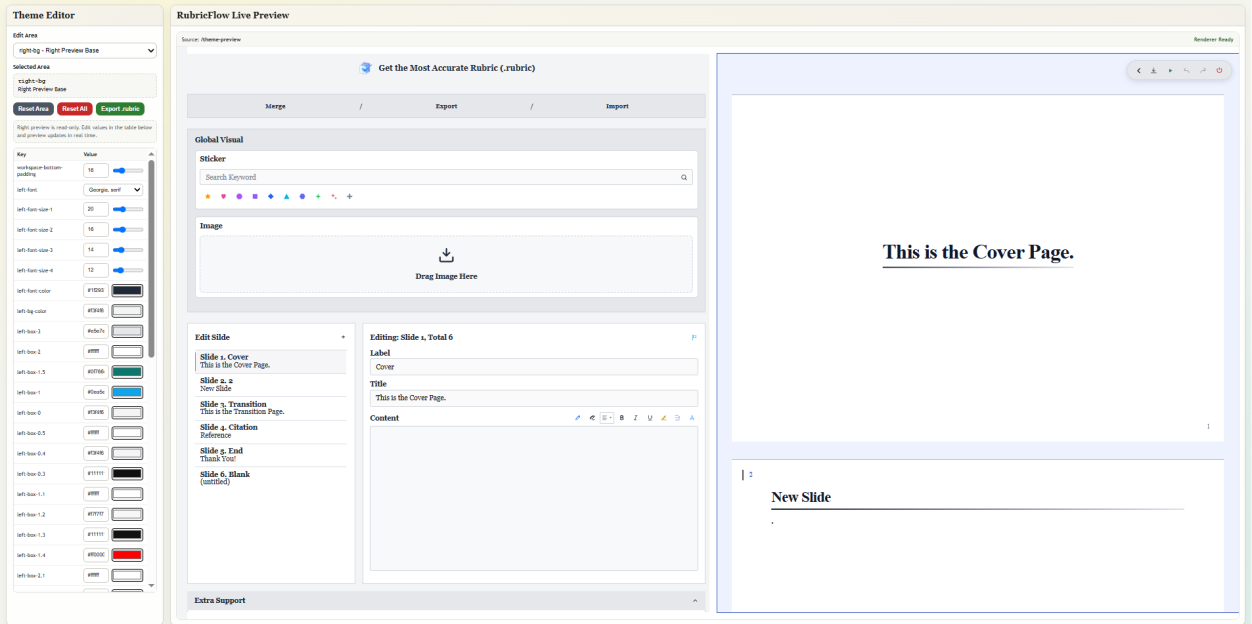The height and width of the screenshot is (624, 1252).
Task: Click the Reset Area button
Action: click(33, 108)
